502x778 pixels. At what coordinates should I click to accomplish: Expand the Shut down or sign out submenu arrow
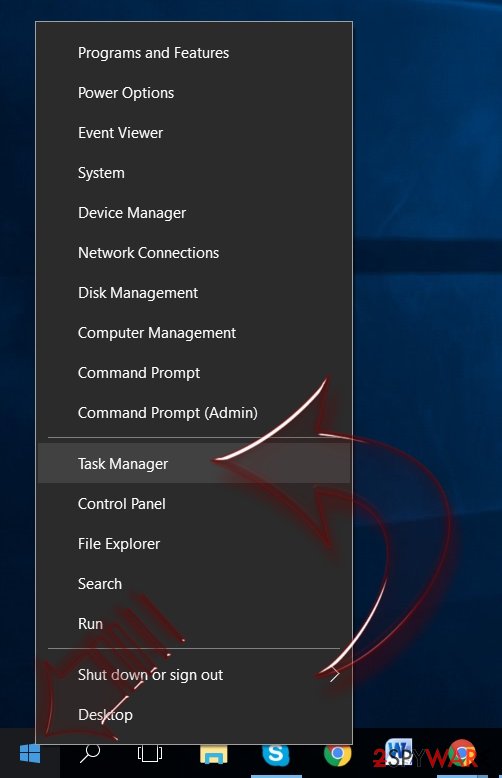pyautogui.click(x=335, y=674)
